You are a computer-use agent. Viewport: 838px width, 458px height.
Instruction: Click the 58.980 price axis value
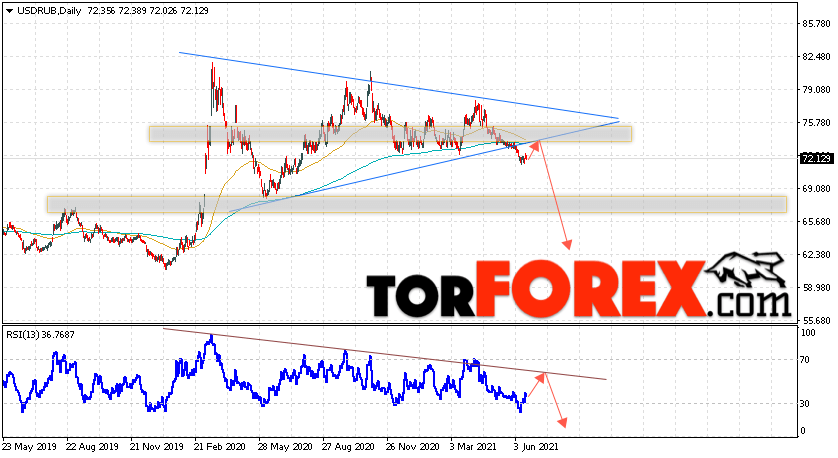(x=816, y=288)
